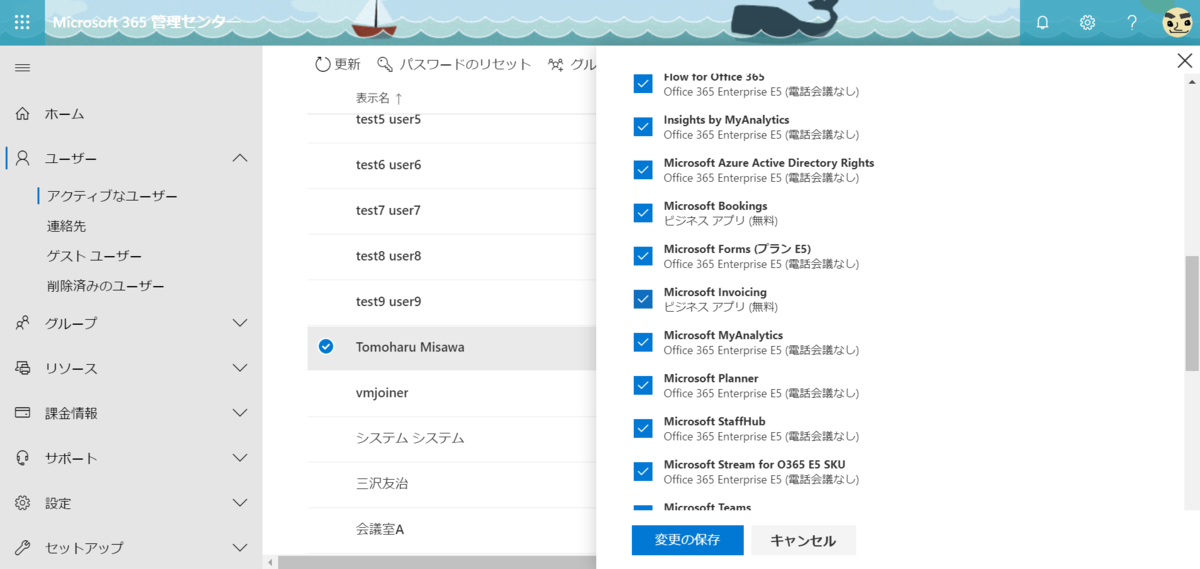
Task: Uncheck Microsoft Azure Active Directory Rights
Action: click(643, 170)
